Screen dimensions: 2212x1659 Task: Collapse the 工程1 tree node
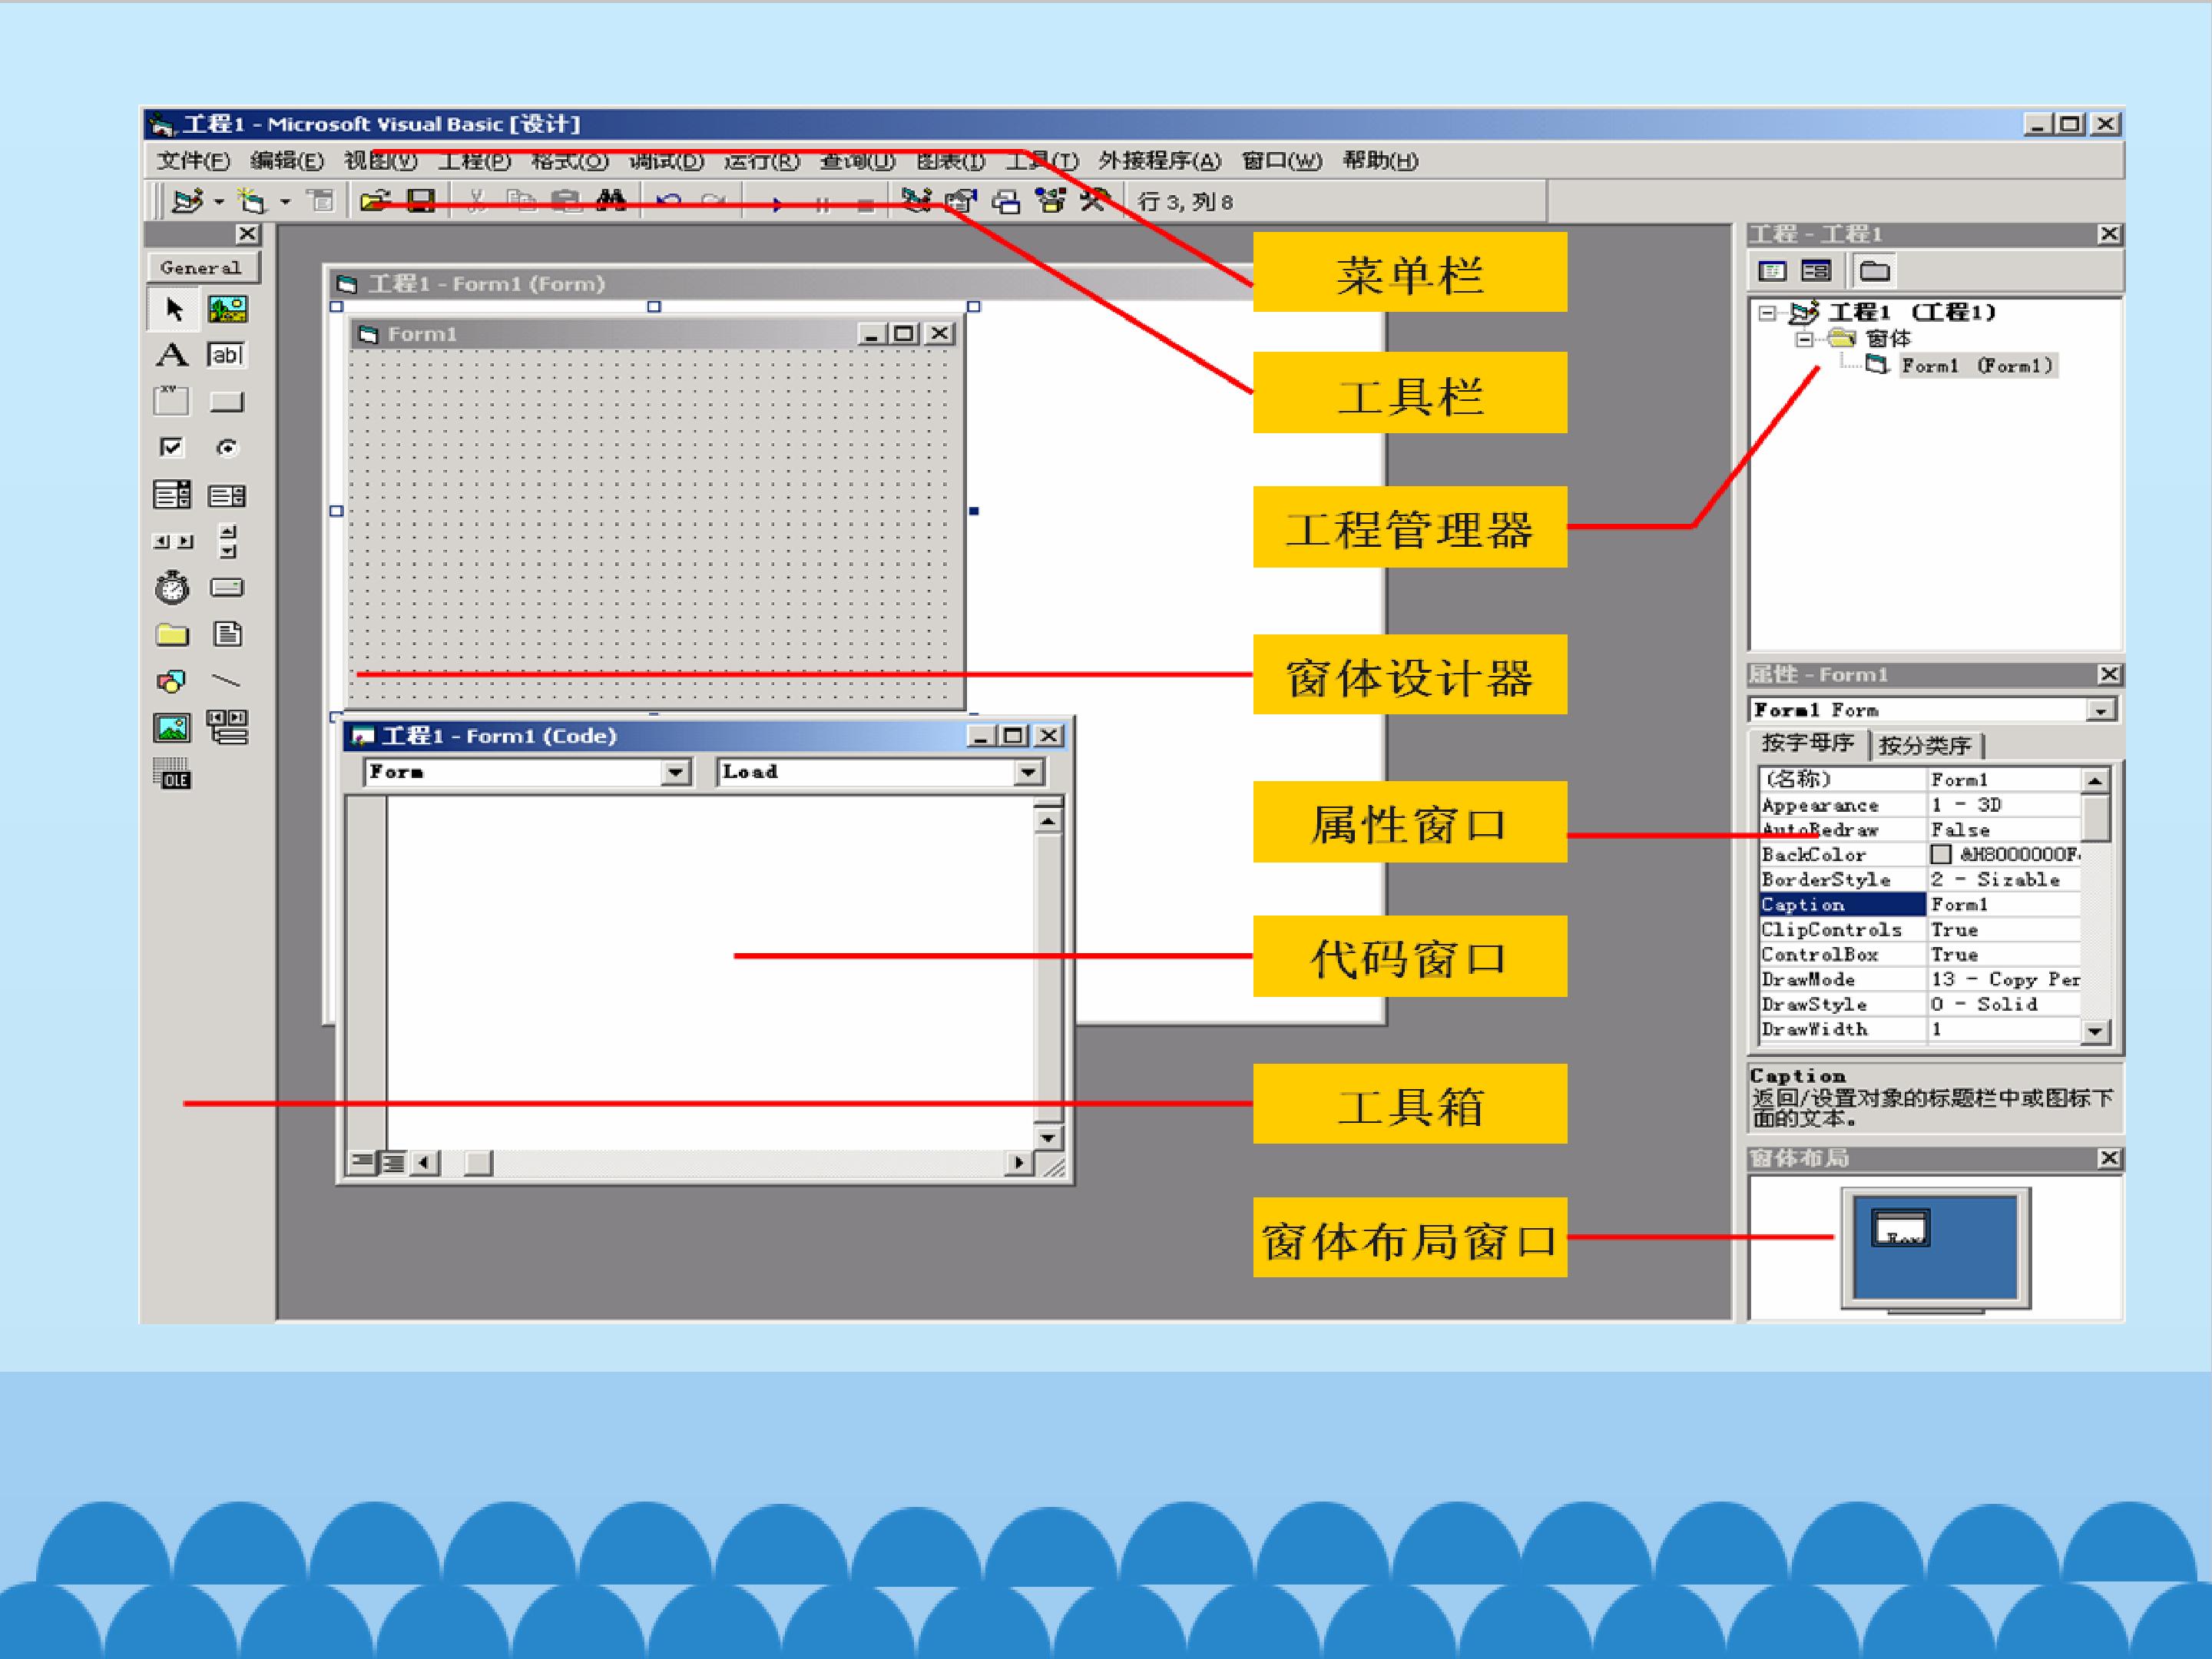coord(1768,313)
